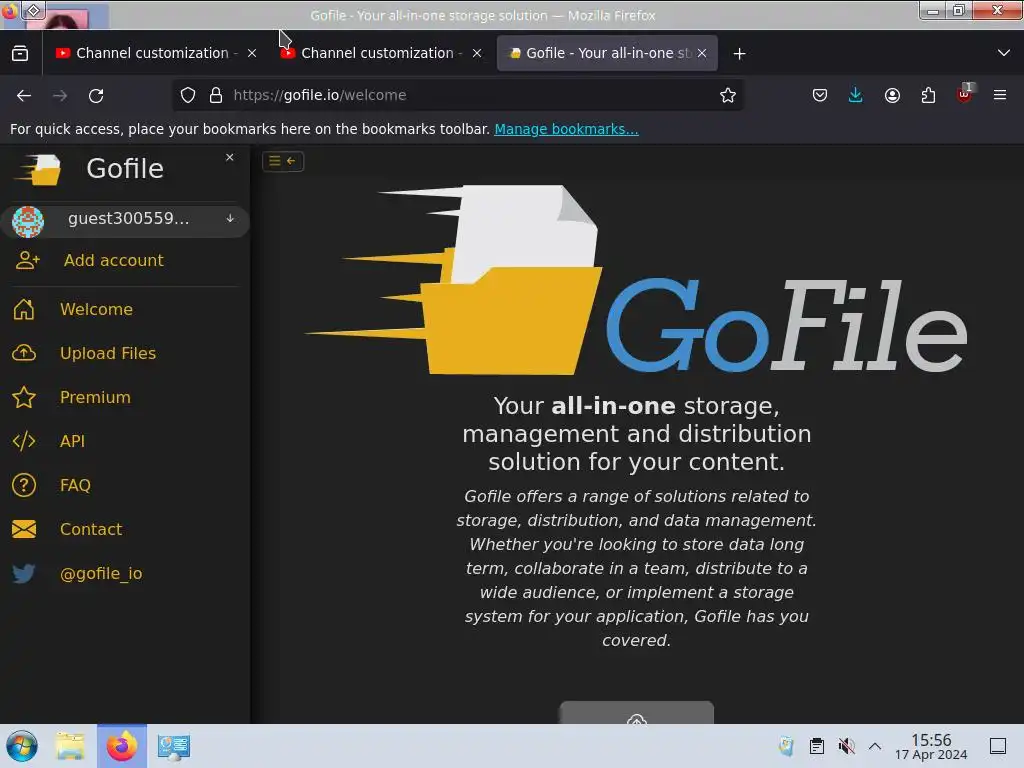Toggle the muted volume tray icon
Image resolution: width=1024 pixels, height=768 pixels.
pos(846,746)
